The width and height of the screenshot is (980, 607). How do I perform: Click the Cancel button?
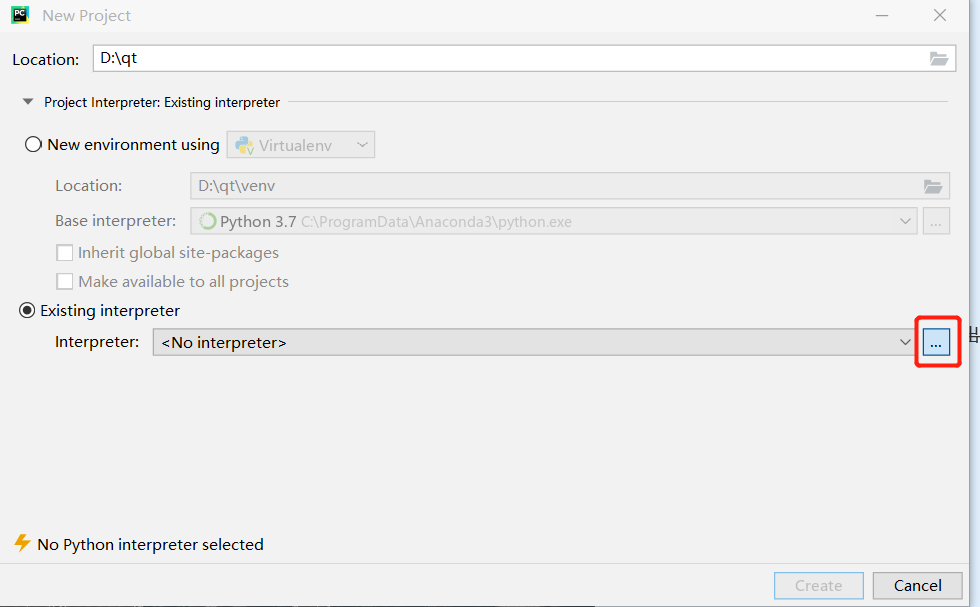[917, 585]
